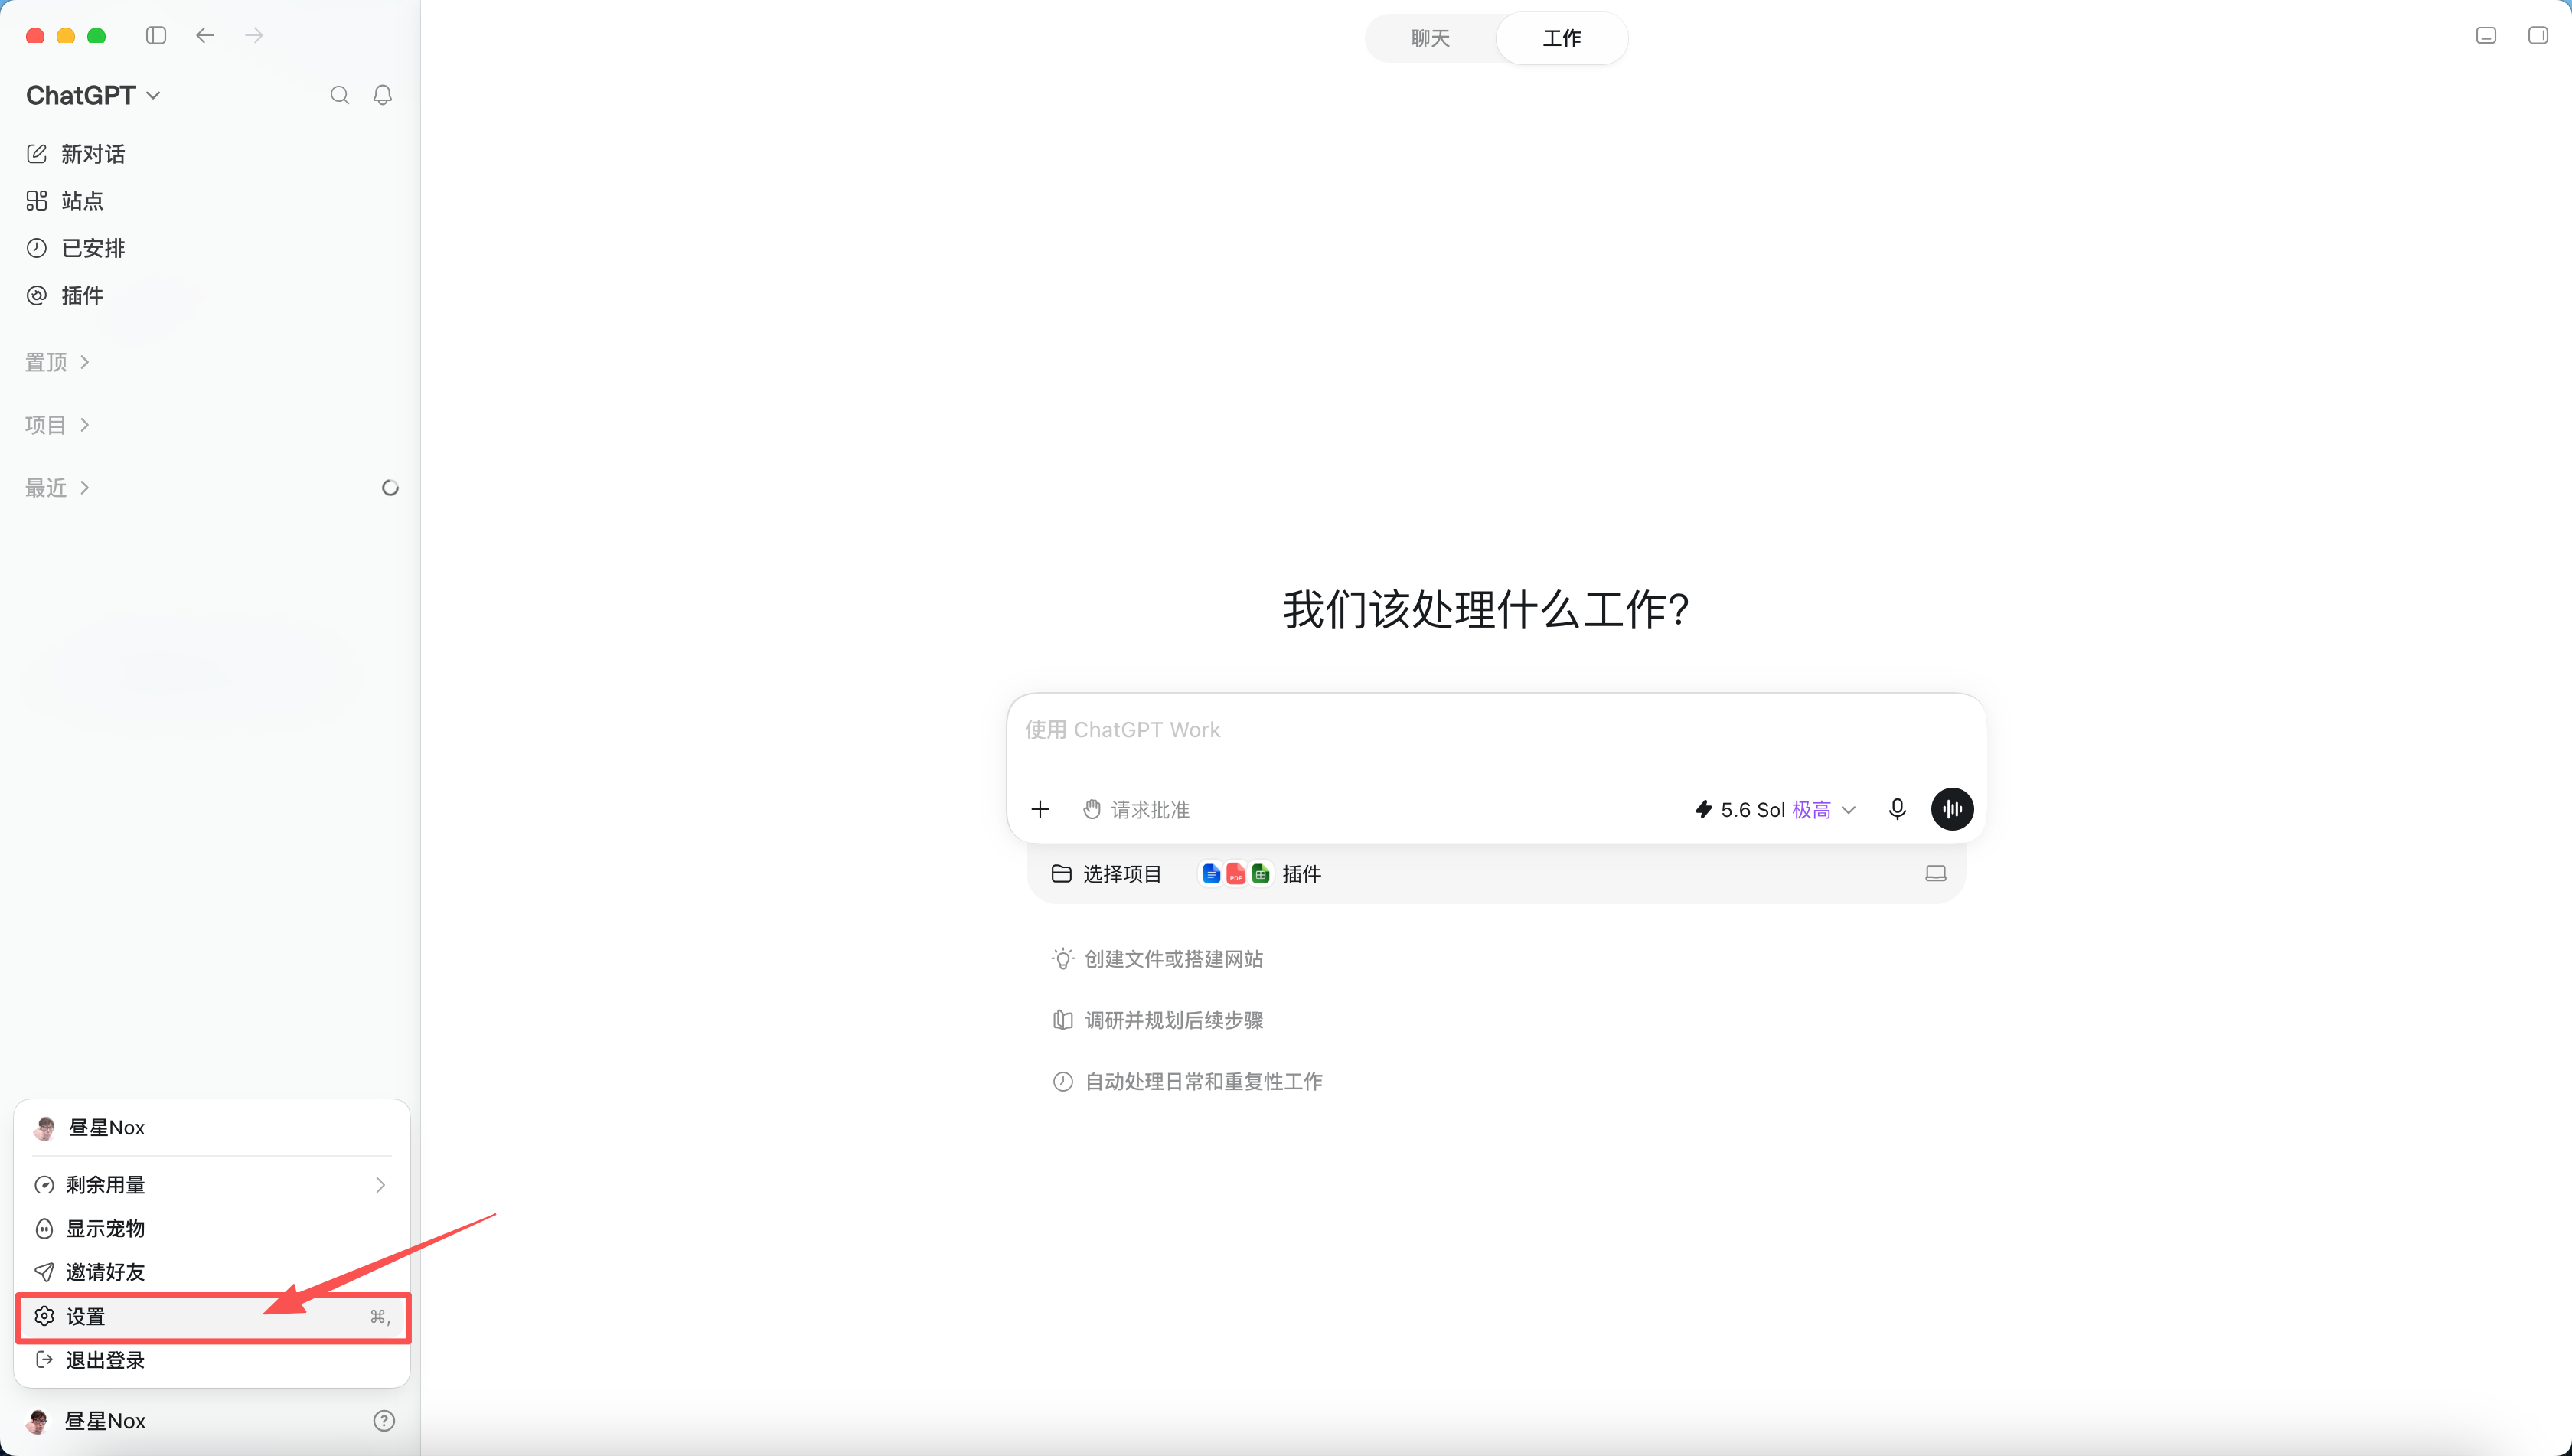
Task: Open the 5.6 Sol 极高 model dropdown
Action: pyautogui.click(x=1775, y=809)
